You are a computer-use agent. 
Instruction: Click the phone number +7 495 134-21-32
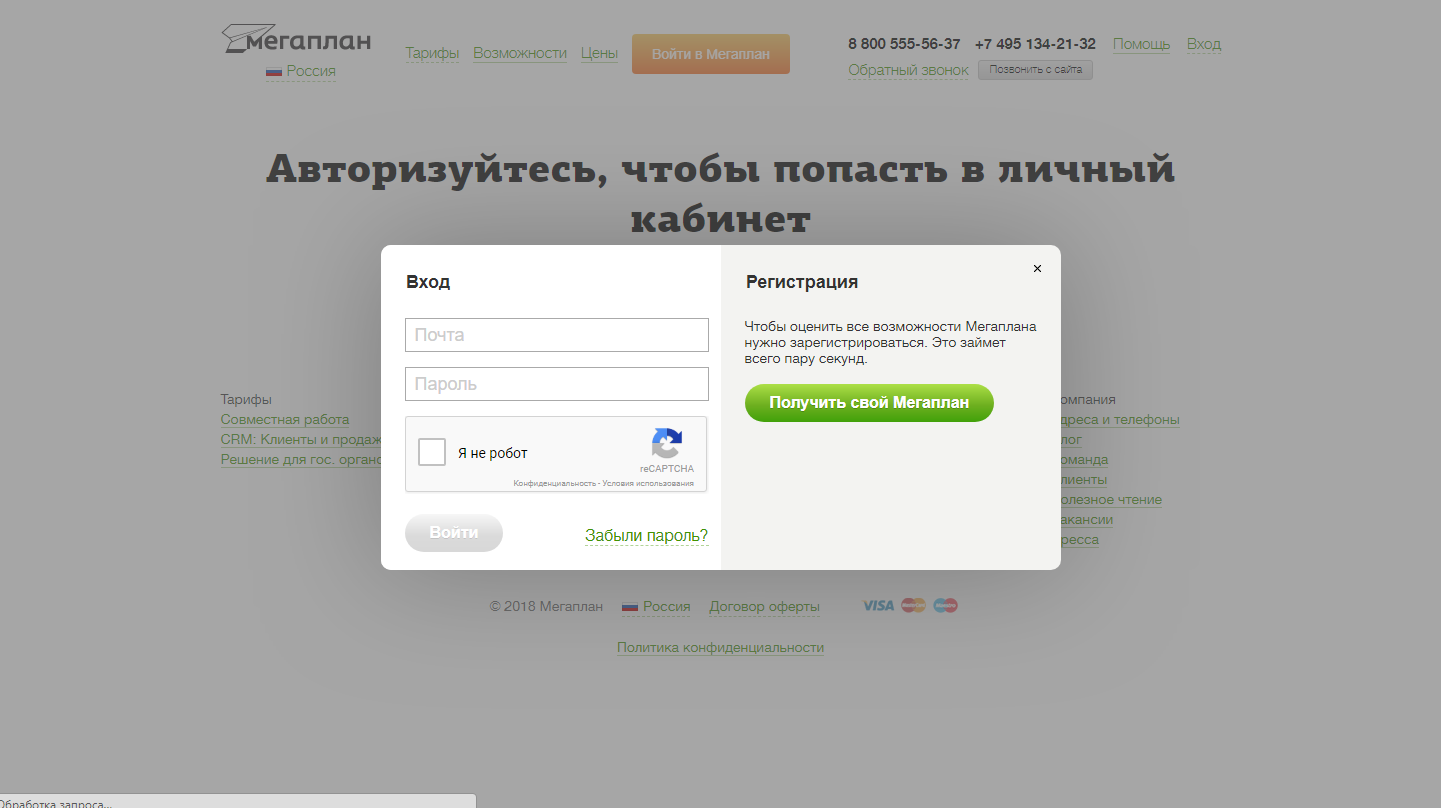click(1035, 44)
